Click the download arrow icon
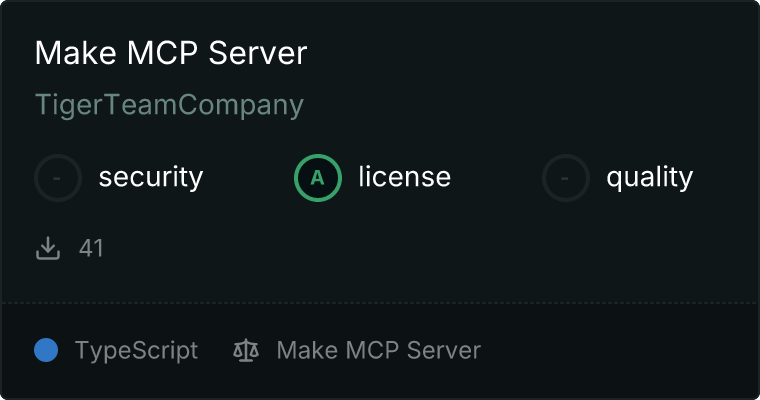 (x=48, y=248)
